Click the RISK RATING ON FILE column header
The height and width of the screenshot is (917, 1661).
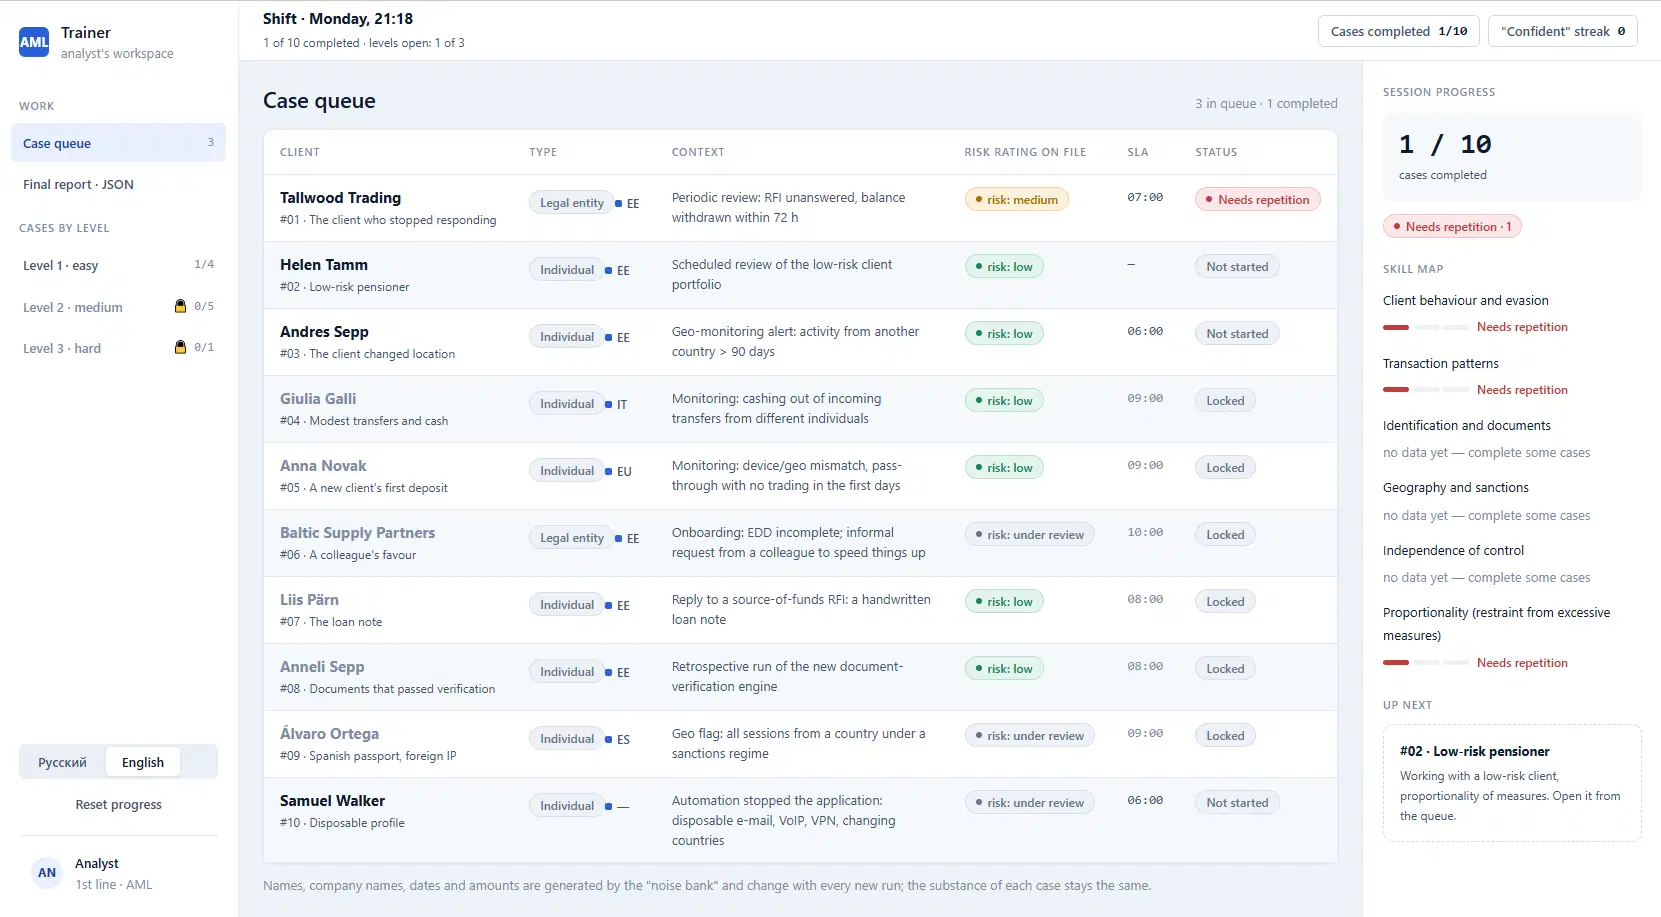(1025, 152)
